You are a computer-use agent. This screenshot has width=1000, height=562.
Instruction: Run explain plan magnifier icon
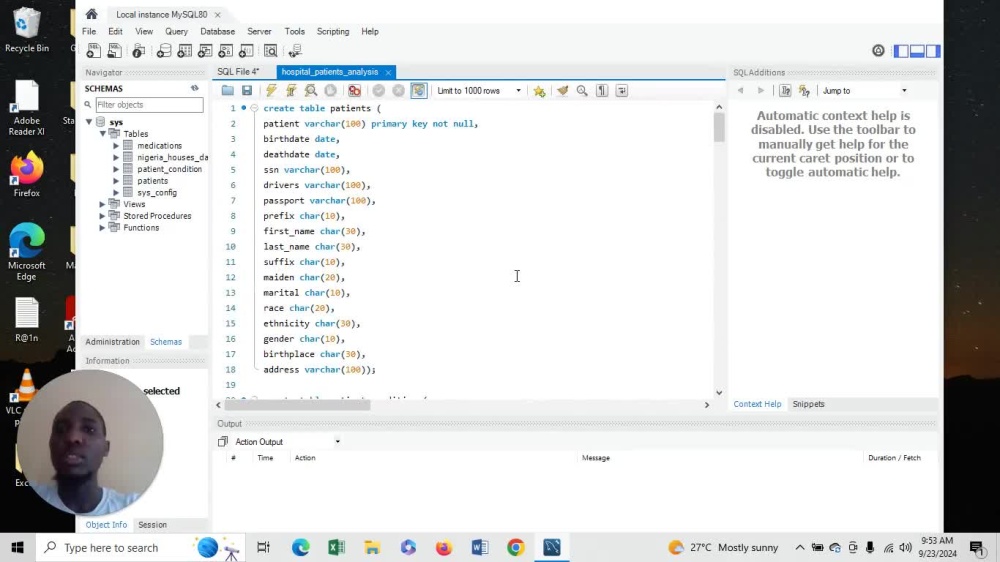311,91
